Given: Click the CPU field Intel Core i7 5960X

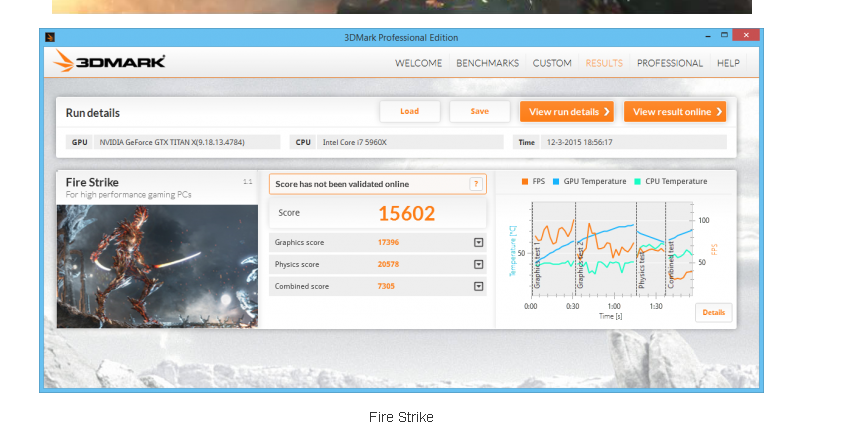Looking at the screenshot, I should (410, 142).
